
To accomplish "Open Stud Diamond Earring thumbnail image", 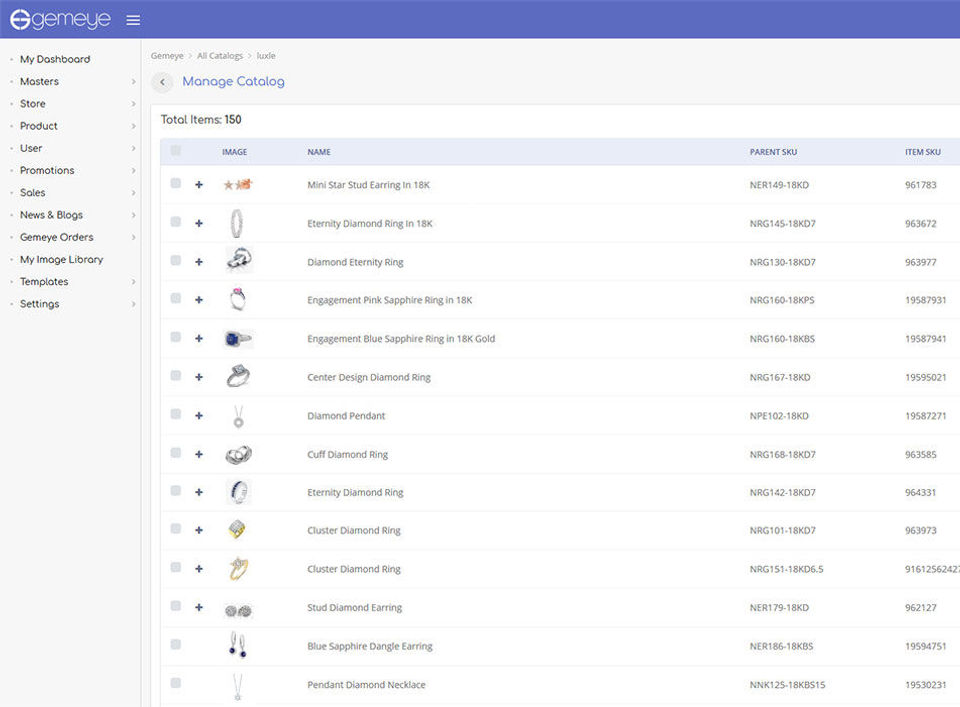I will point(238,610).
